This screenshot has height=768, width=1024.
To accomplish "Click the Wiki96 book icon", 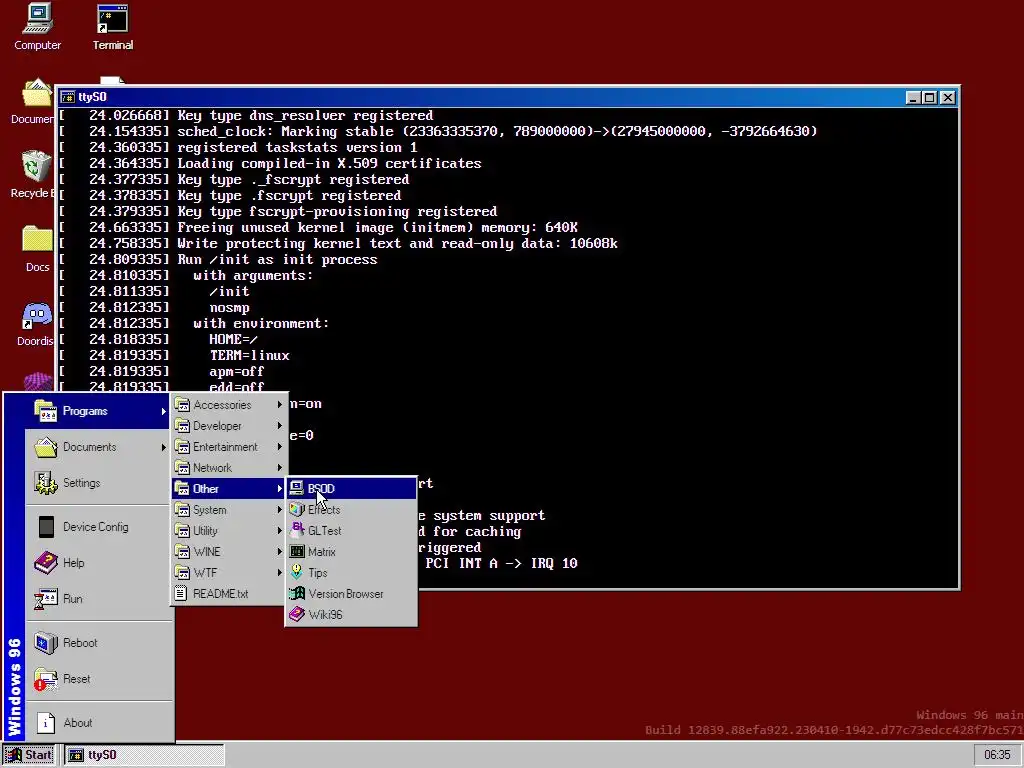I will coord(296,614).
